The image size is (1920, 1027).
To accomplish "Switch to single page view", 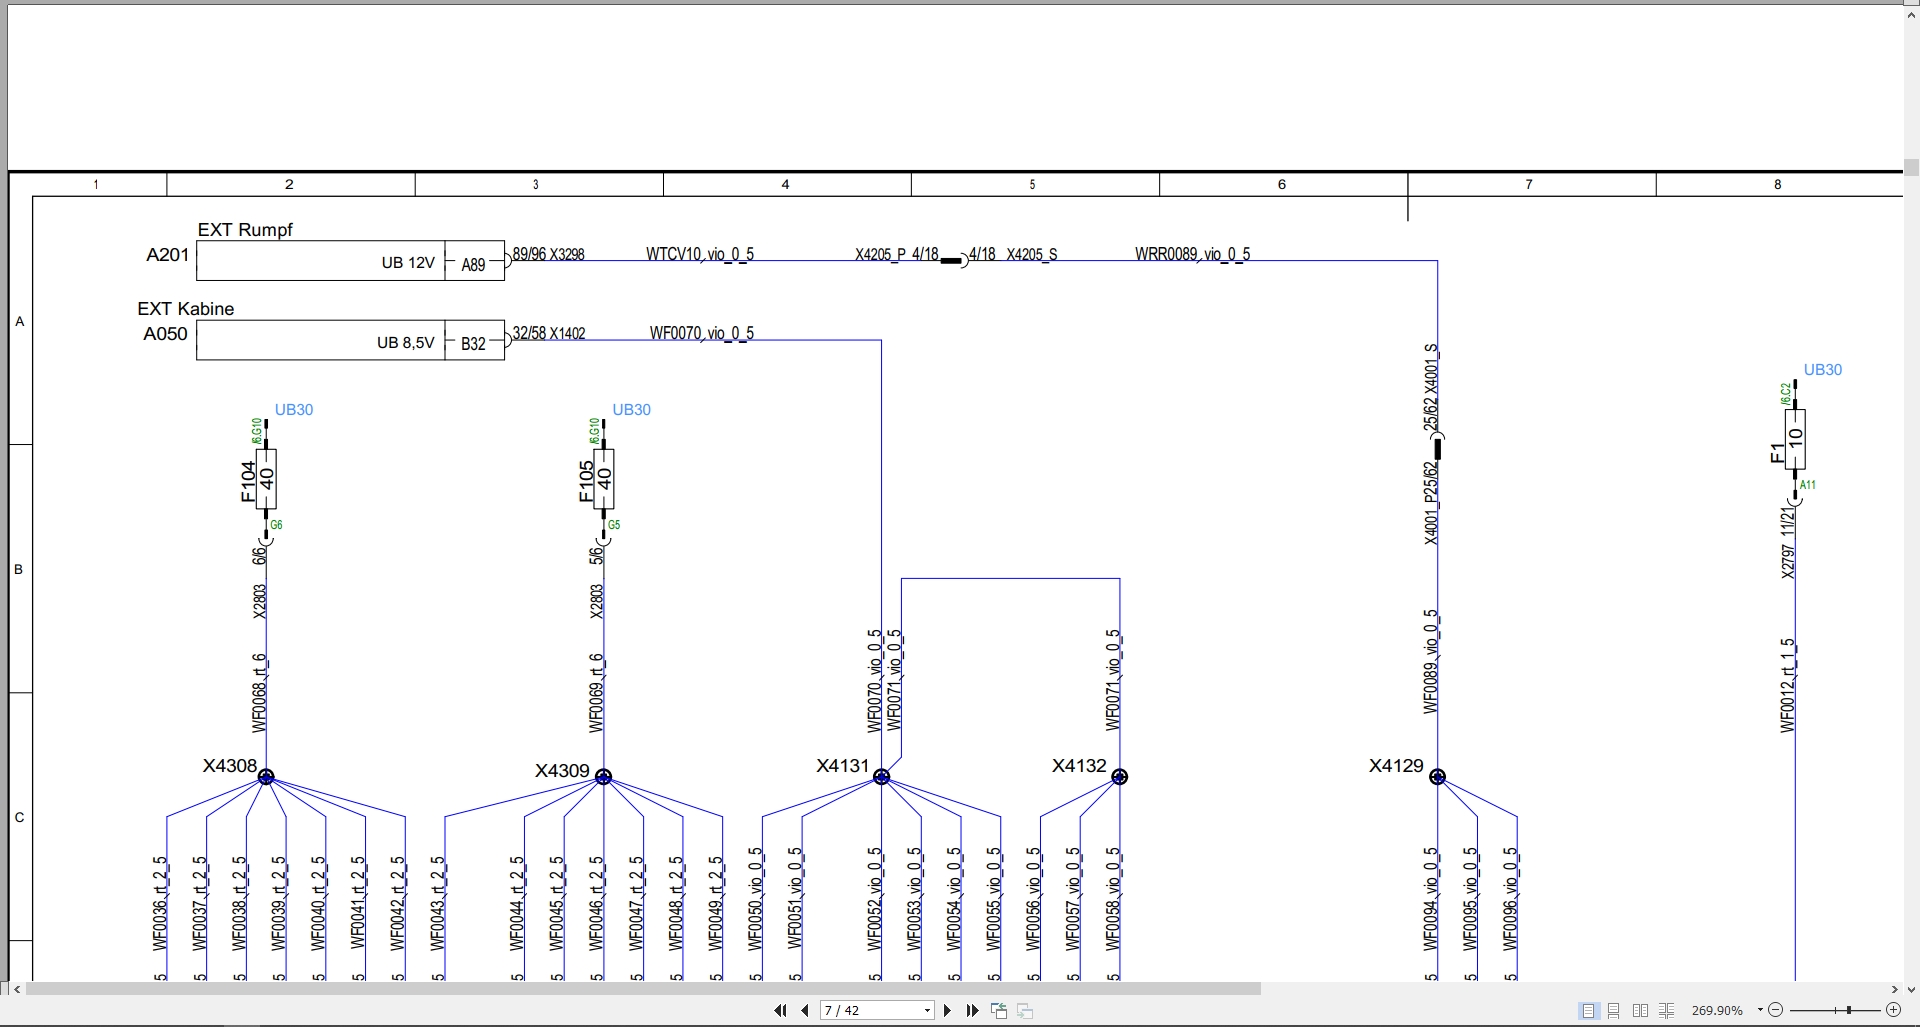I will pyautogui.click(x=1588, y=1011).
